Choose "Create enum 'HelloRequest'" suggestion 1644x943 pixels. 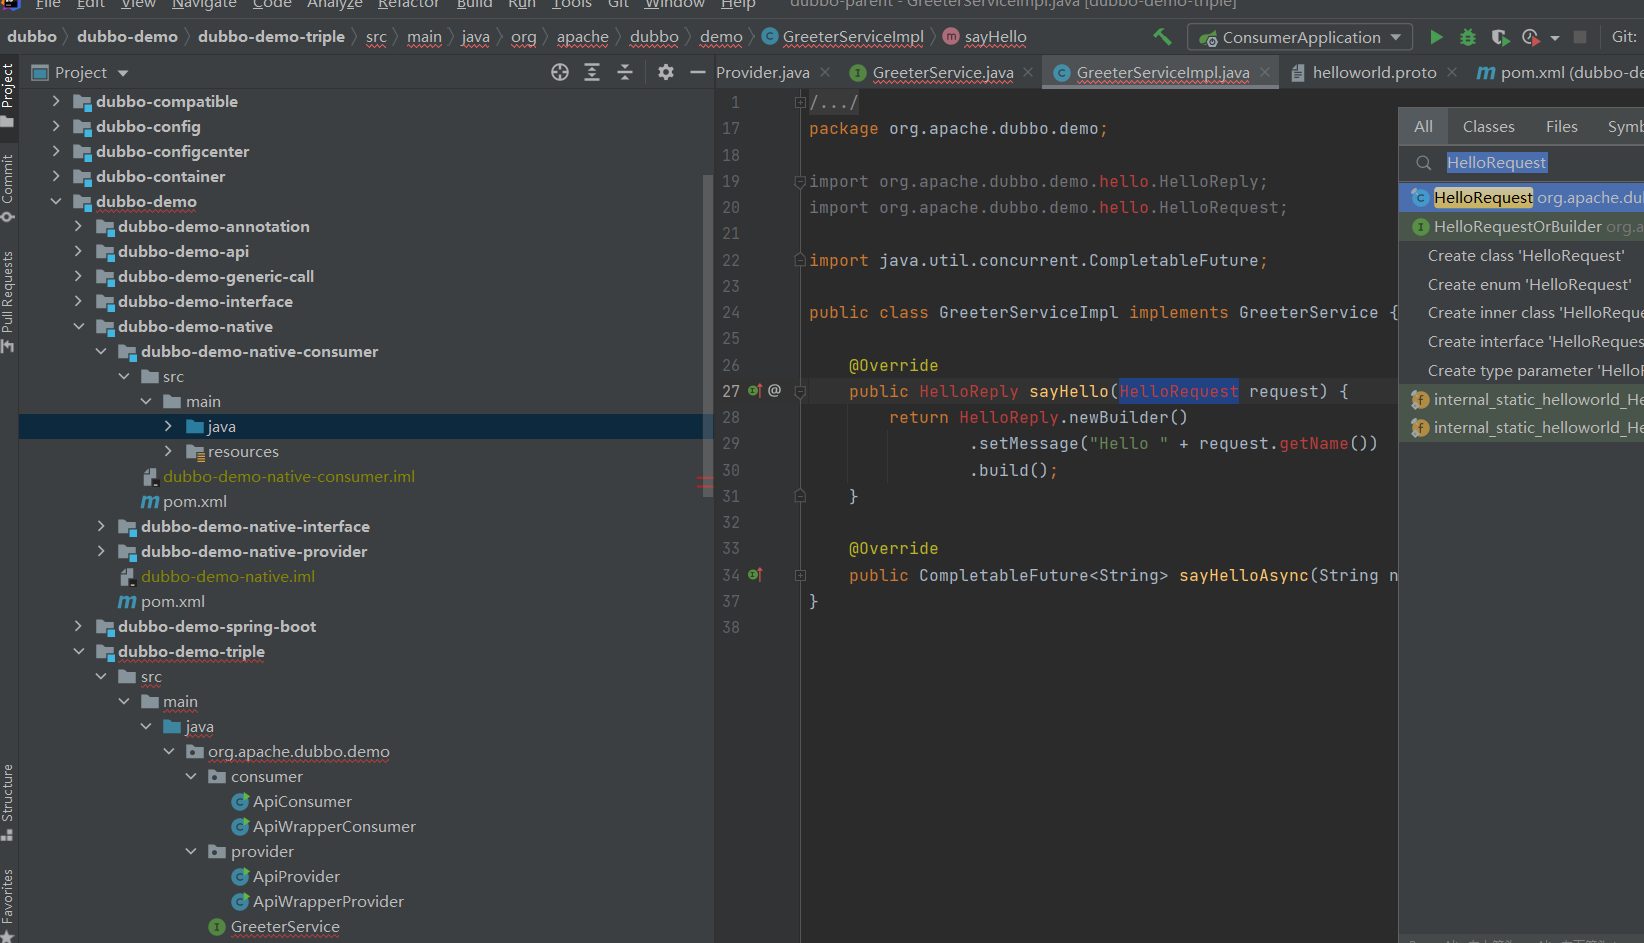tap(1529, 285)
